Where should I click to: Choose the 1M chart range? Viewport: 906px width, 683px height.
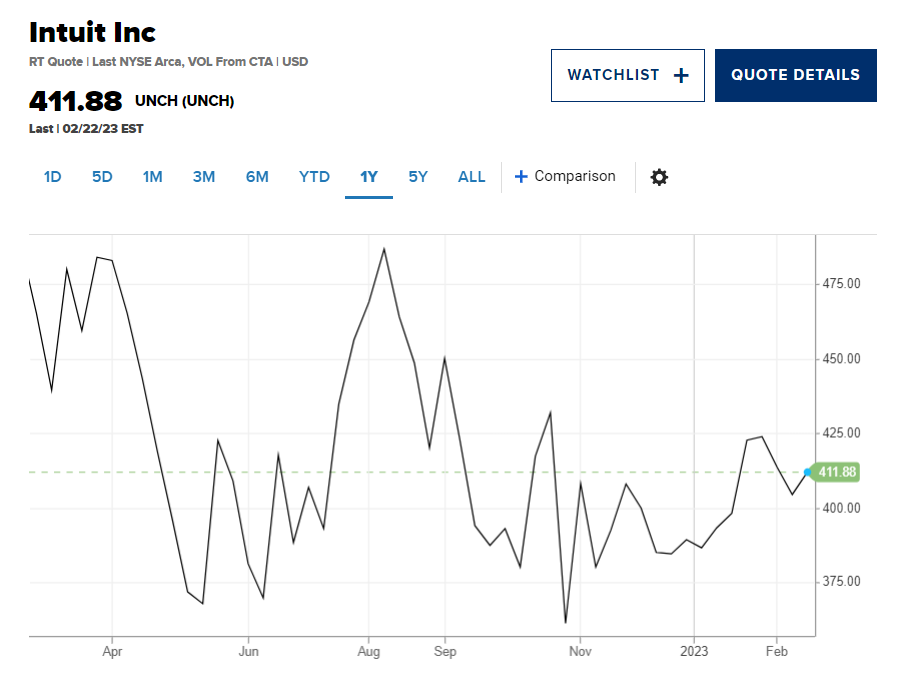click(153, 177)
